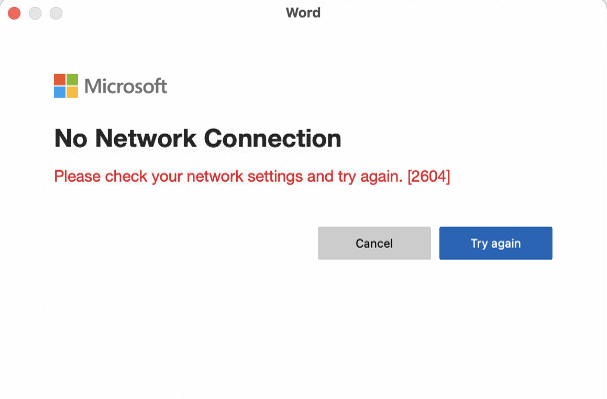The image size is (607, 399).
Task: Dismiss the dialog with the Cancel button
Action: (x=374, y=243)
